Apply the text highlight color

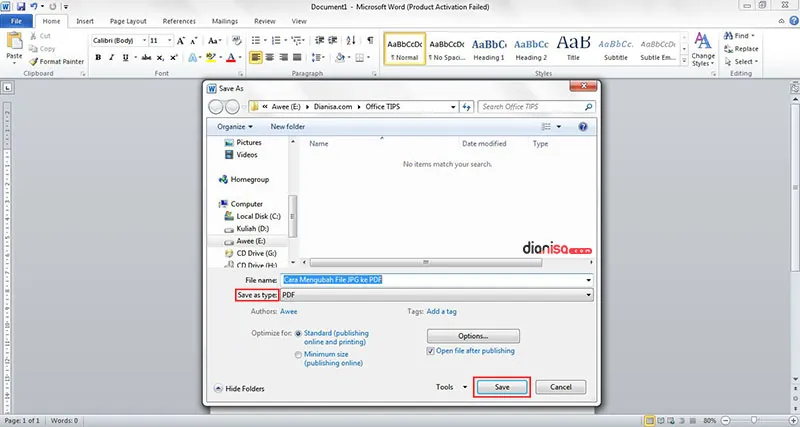coord(210,58)
